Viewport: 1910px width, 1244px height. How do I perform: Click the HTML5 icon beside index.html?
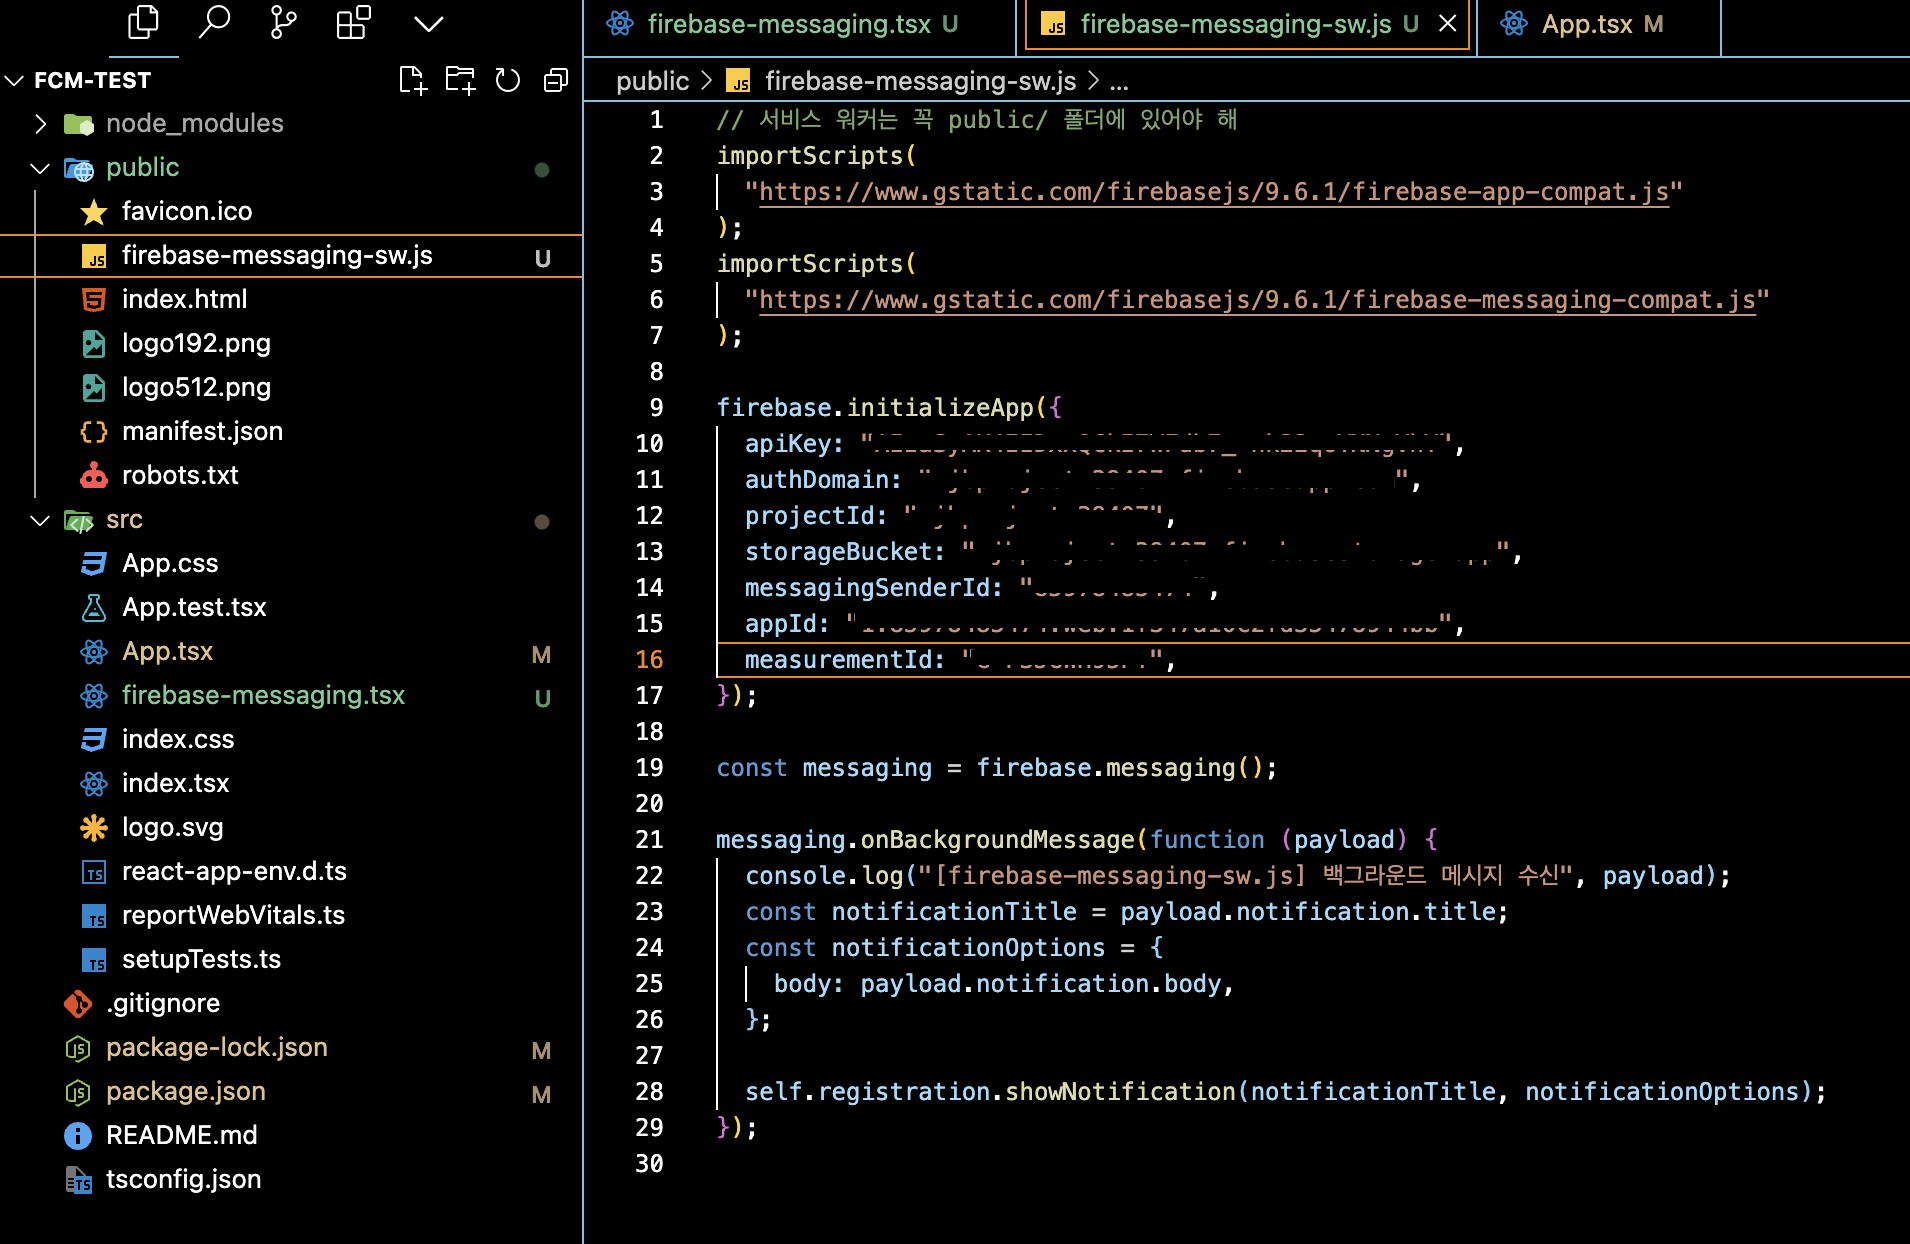(94, 300)
